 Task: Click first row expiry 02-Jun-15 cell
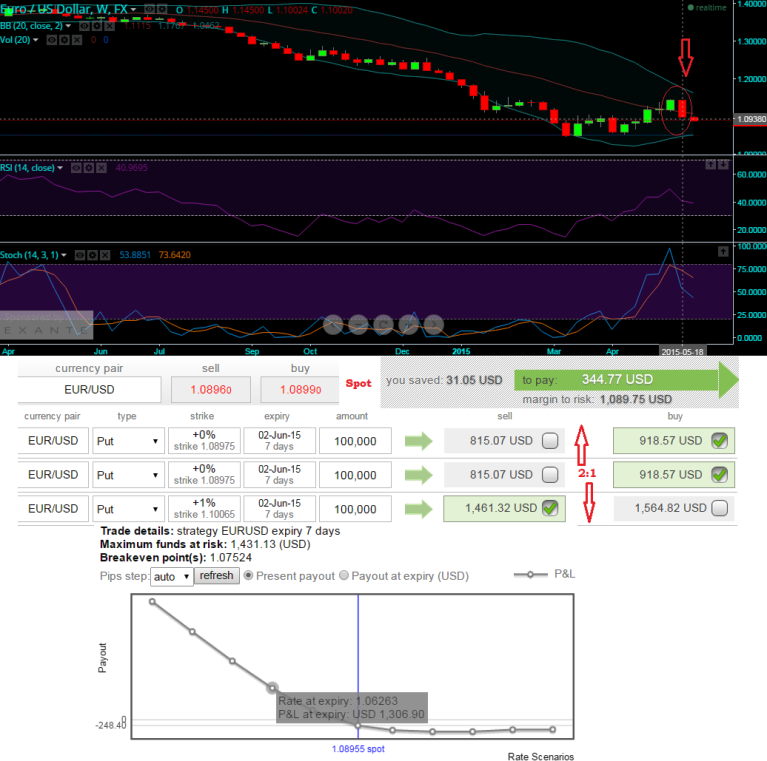(279, 441)
